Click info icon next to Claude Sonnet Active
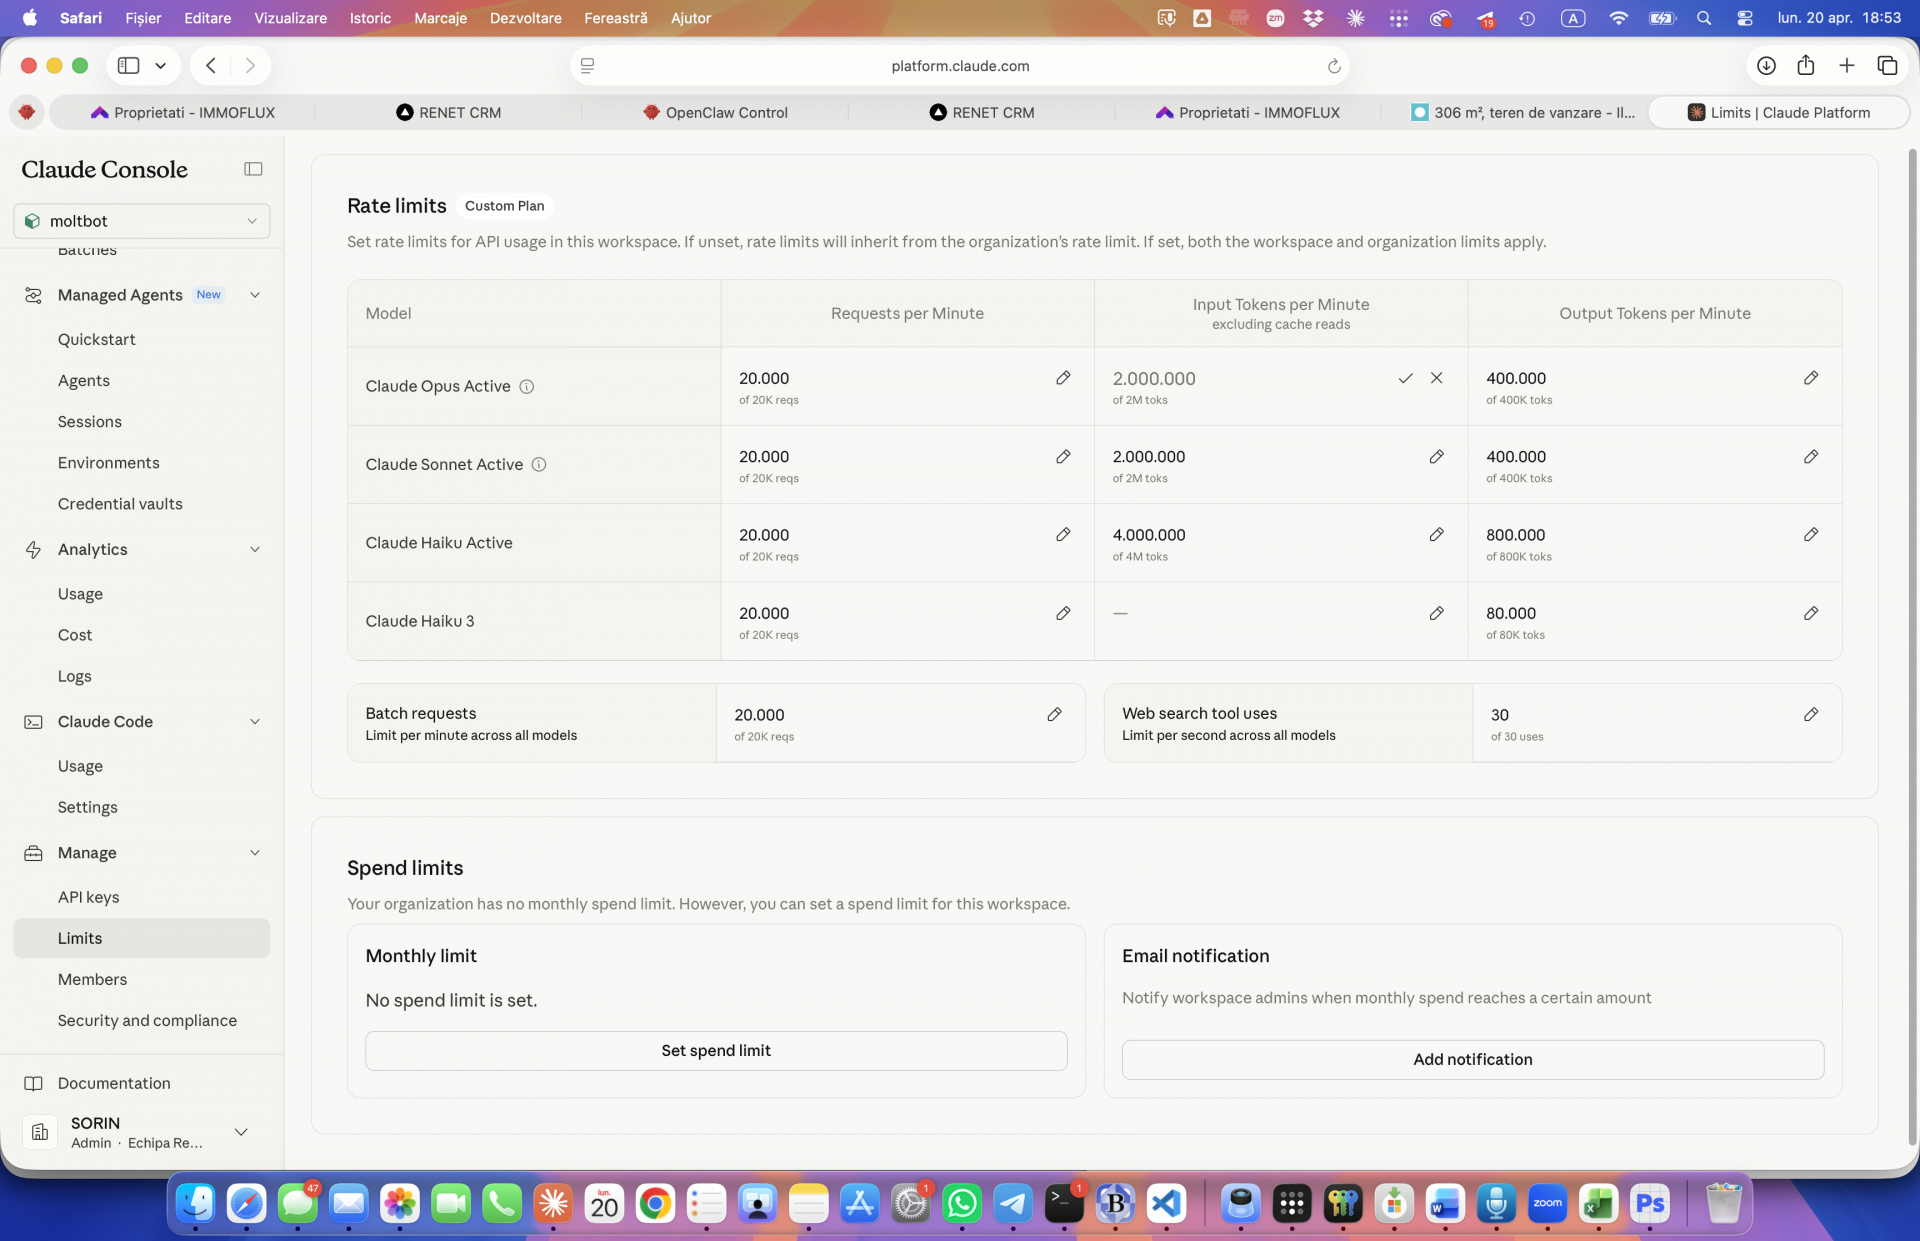This screenshot has height=1241, width=1920. pyautogui.click(x=539, y=464)
